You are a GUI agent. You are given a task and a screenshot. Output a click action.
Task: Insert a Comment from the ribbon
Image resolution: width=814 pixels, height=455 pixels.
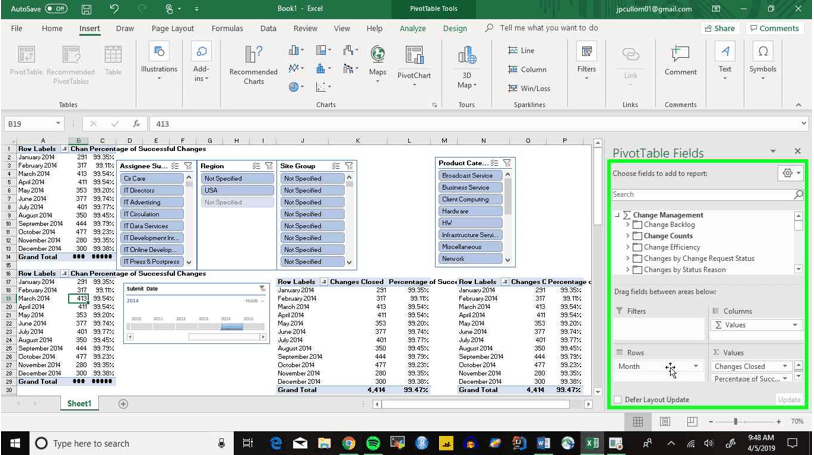680,60
